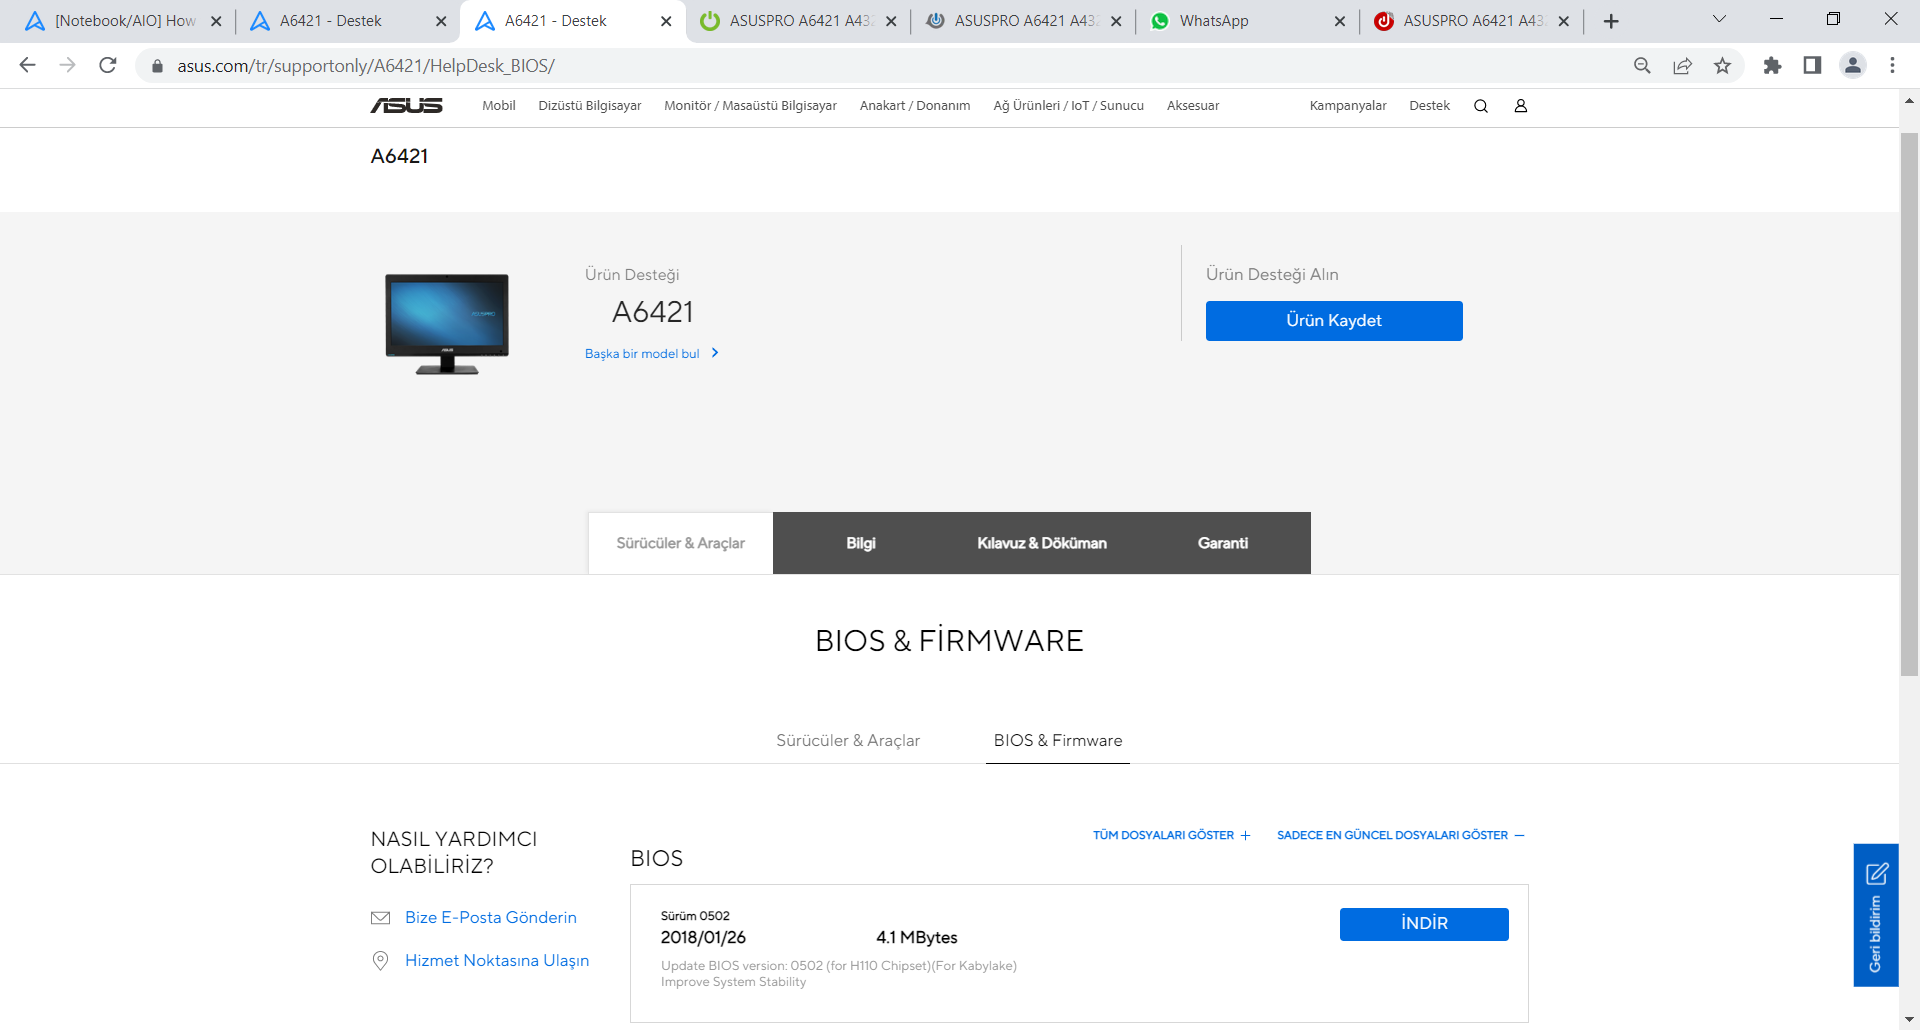The image size is (1920, 1030).
Task: Open the Monitör / Masaüstü Bilgisayar menu
Action: (x=750, y=106)
